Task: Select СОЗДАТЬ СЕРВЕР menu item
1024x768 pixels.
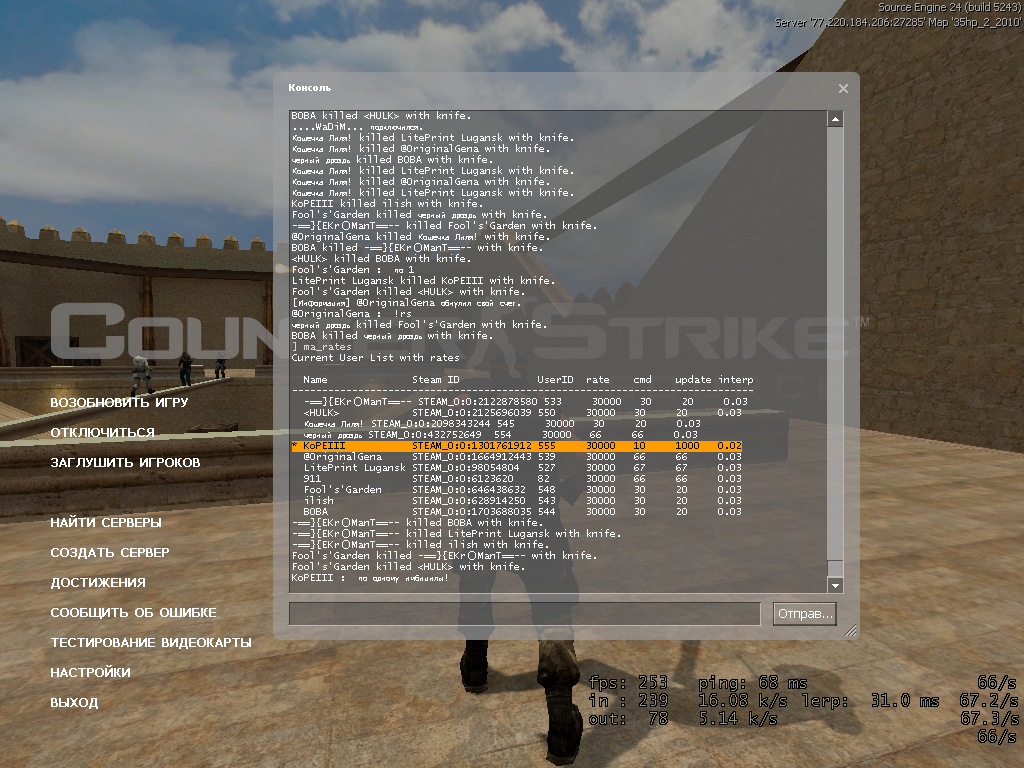Action: pos(110,552)
